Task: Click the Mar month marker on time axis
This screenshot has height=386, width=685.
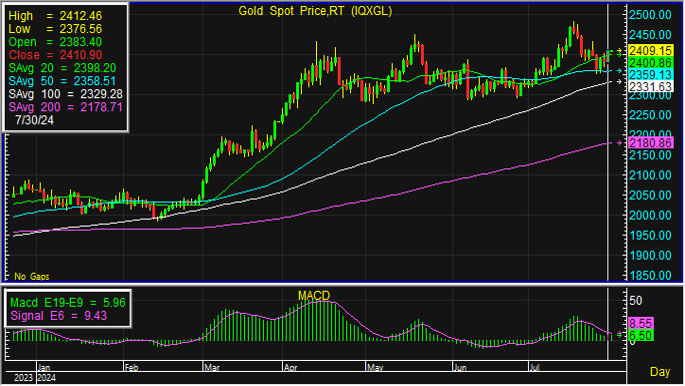Action: coord(212,368)
